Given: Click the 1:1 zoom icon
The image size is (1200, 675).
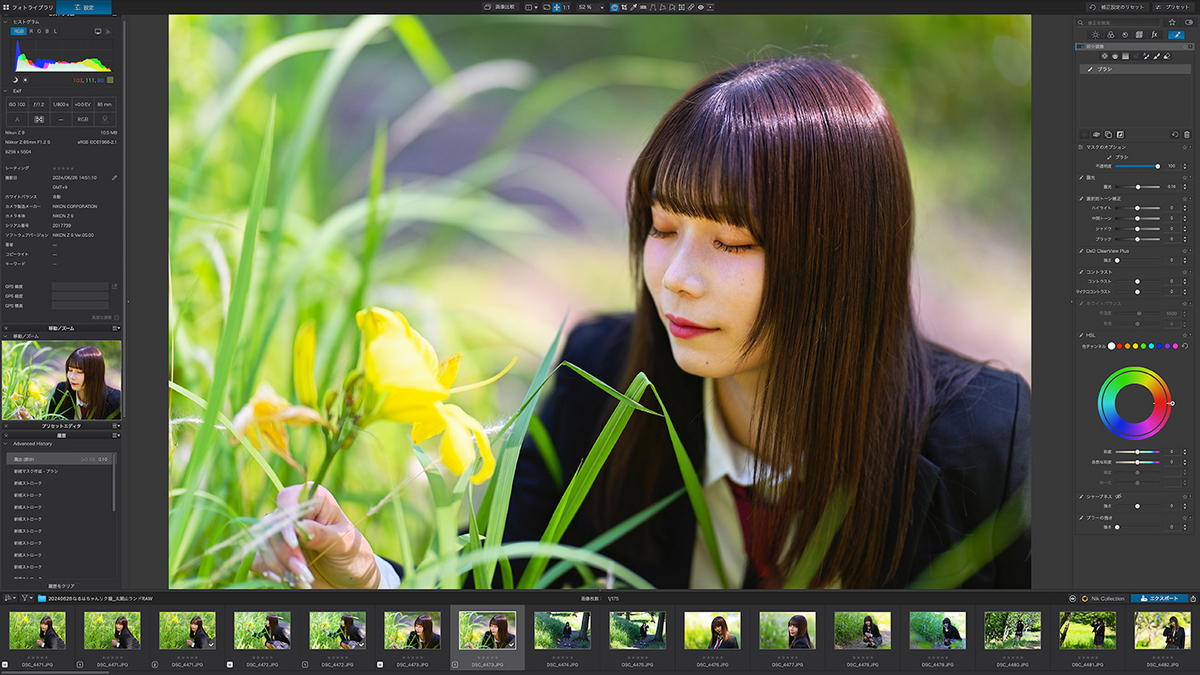Looking at the screenshot, I should click(566, 7).
